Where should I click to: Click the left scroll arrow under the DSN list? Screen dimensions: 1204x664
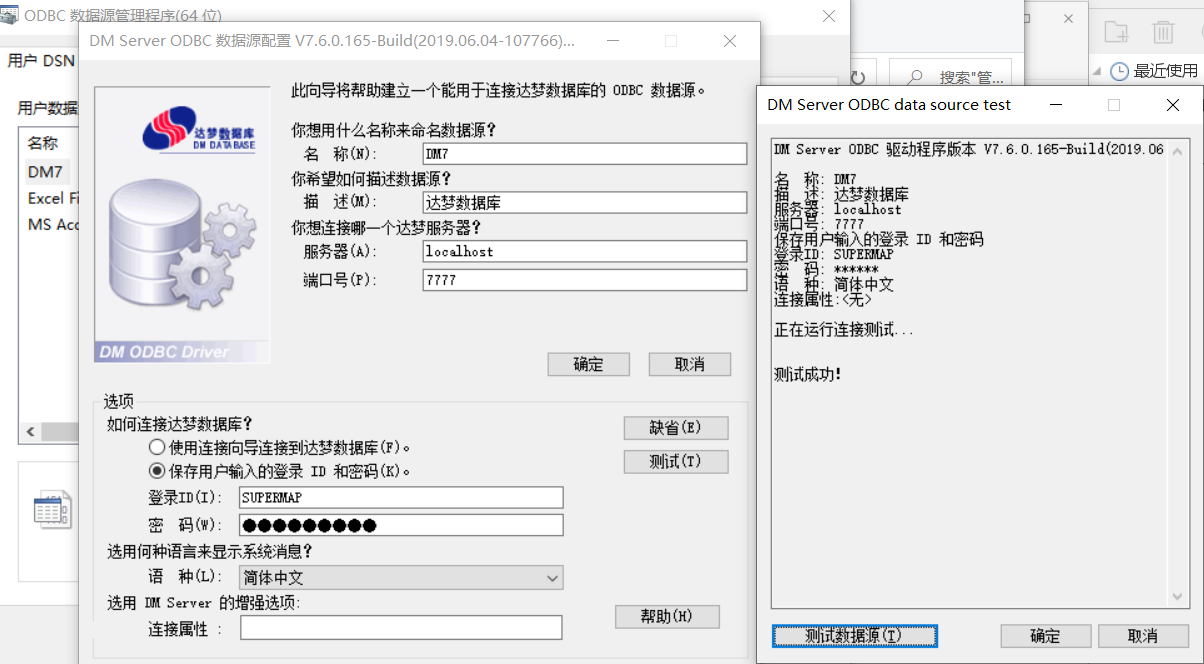click(x=30, y=432)
